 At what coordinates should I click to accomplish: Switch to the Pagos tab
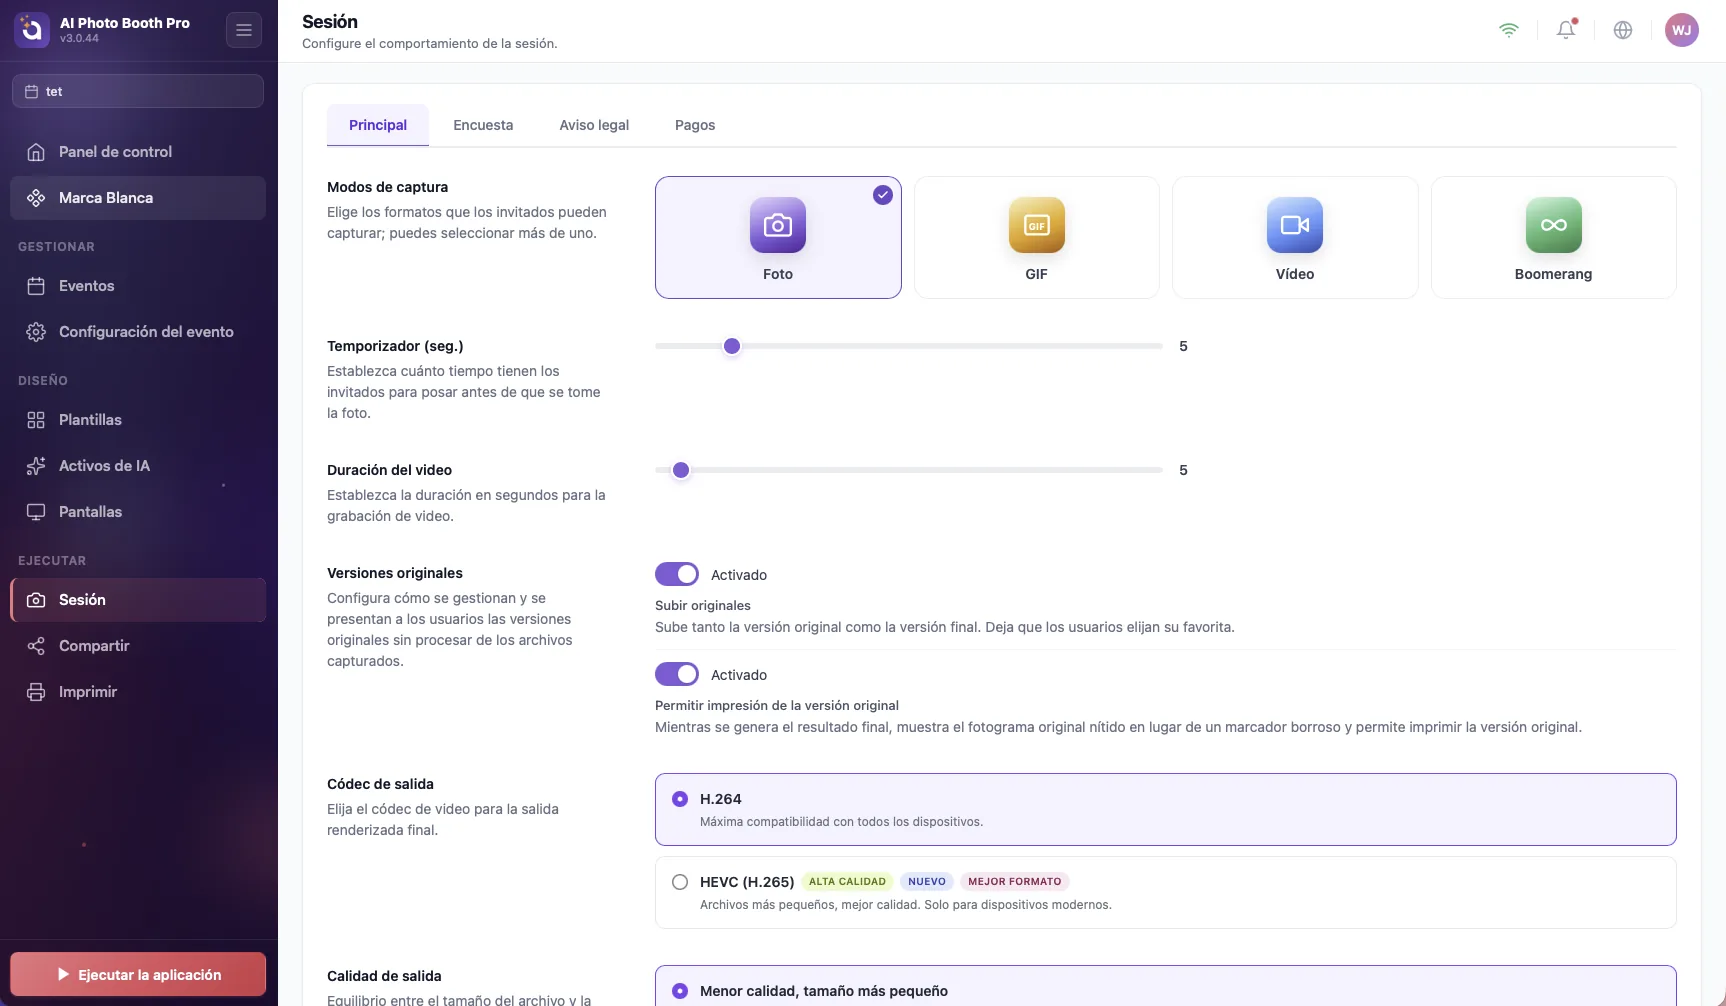pyautogui.click(x=695, y=125)
